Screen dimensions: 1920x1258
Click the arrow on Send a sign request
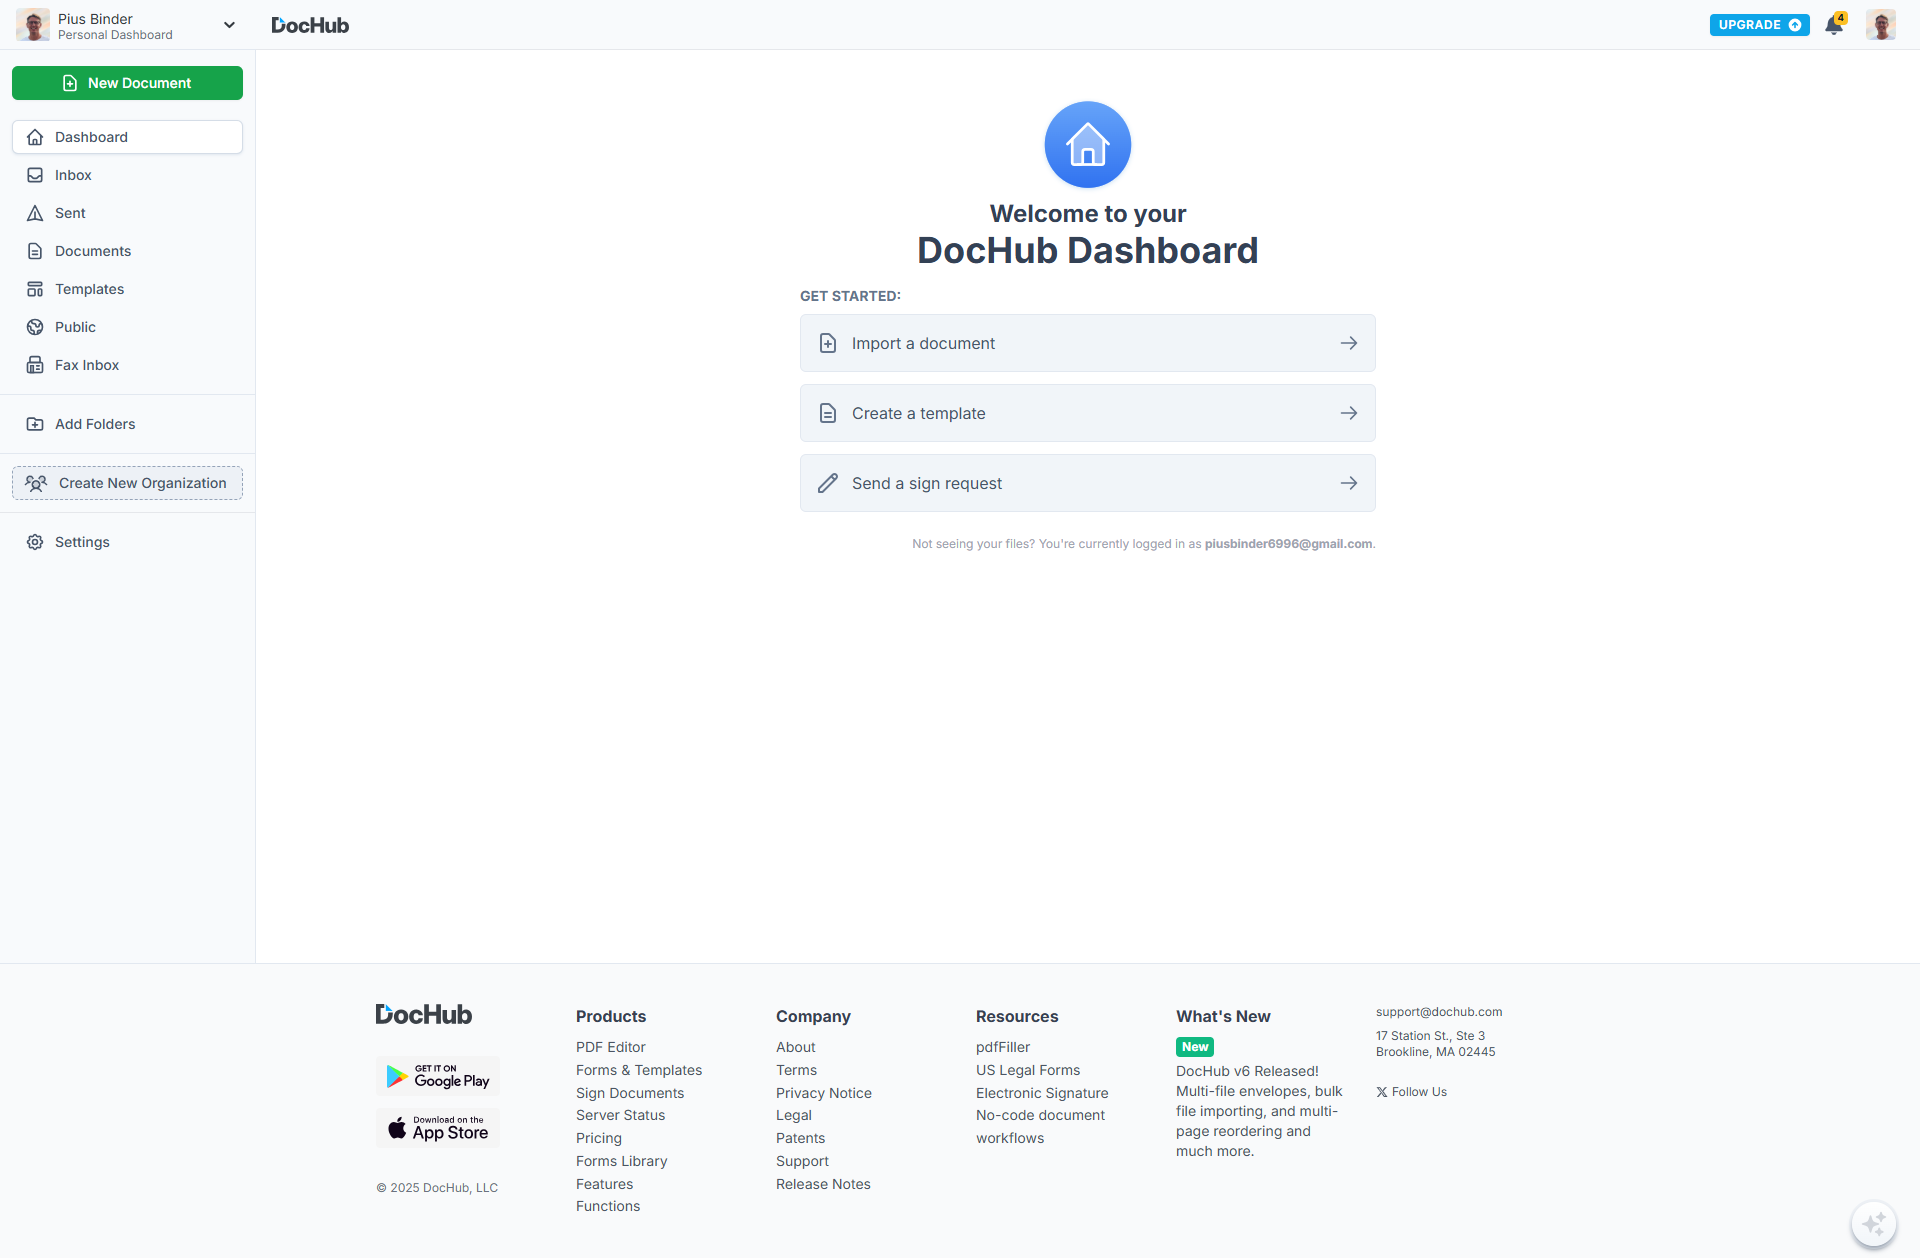tap(1348, 483)
